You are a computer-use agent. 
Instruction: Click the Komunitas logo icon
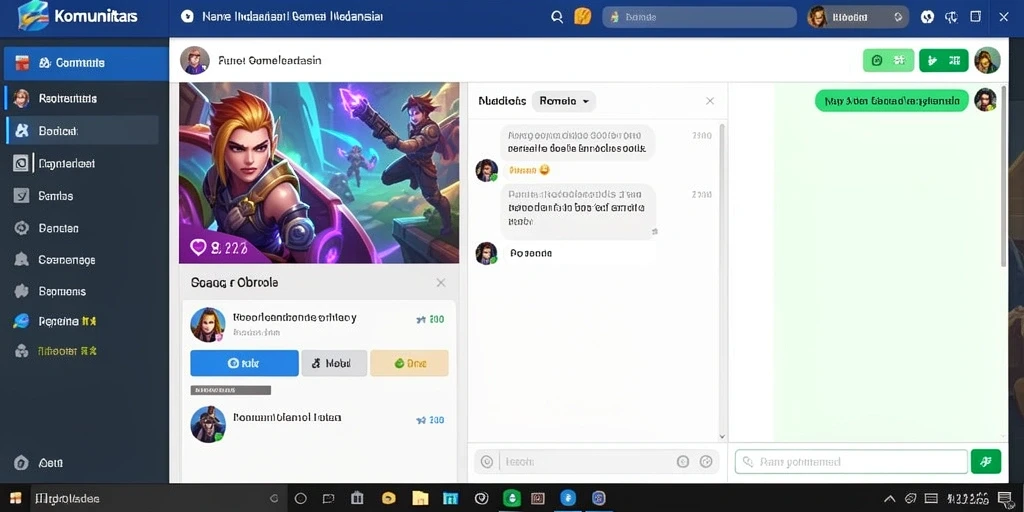point(33,16)
